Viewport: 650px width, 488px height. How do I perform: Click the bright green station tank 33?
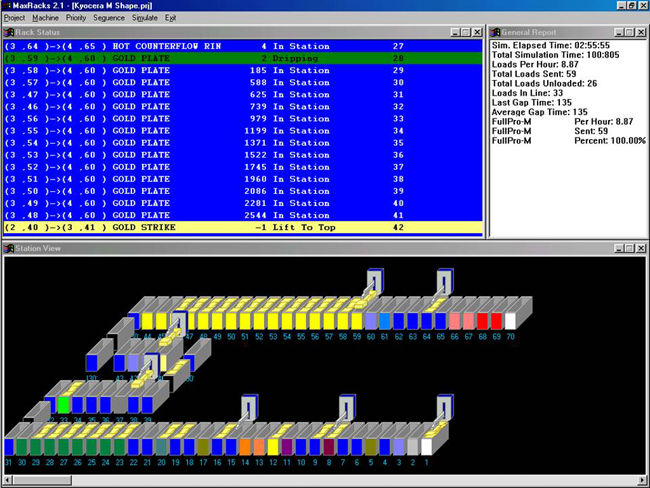pyautogui.click(x=63, y=405)
